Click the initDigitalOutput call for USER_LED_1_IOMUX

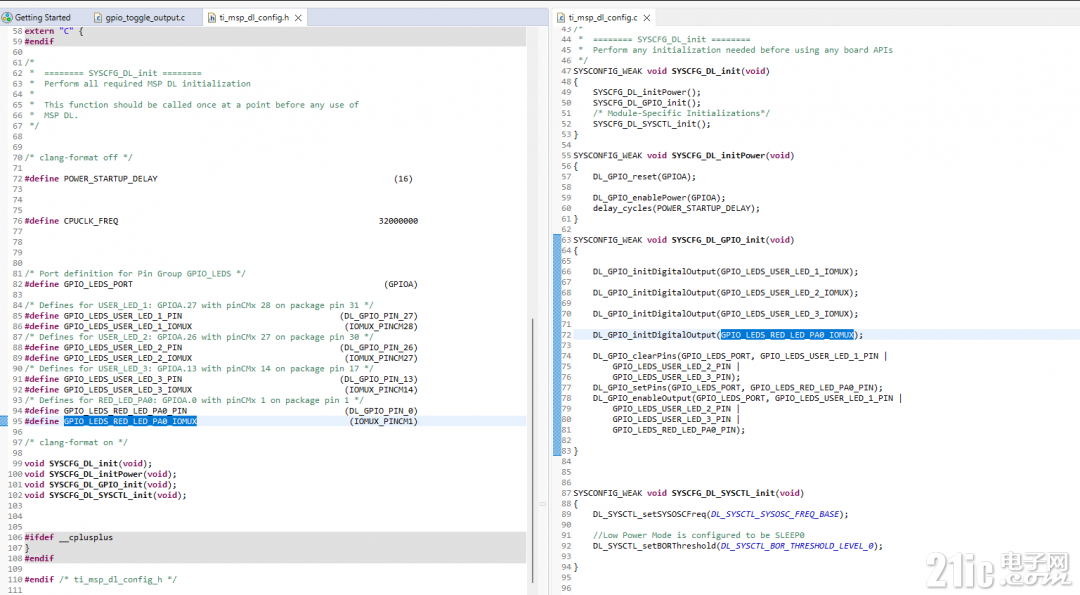(725, 271)
